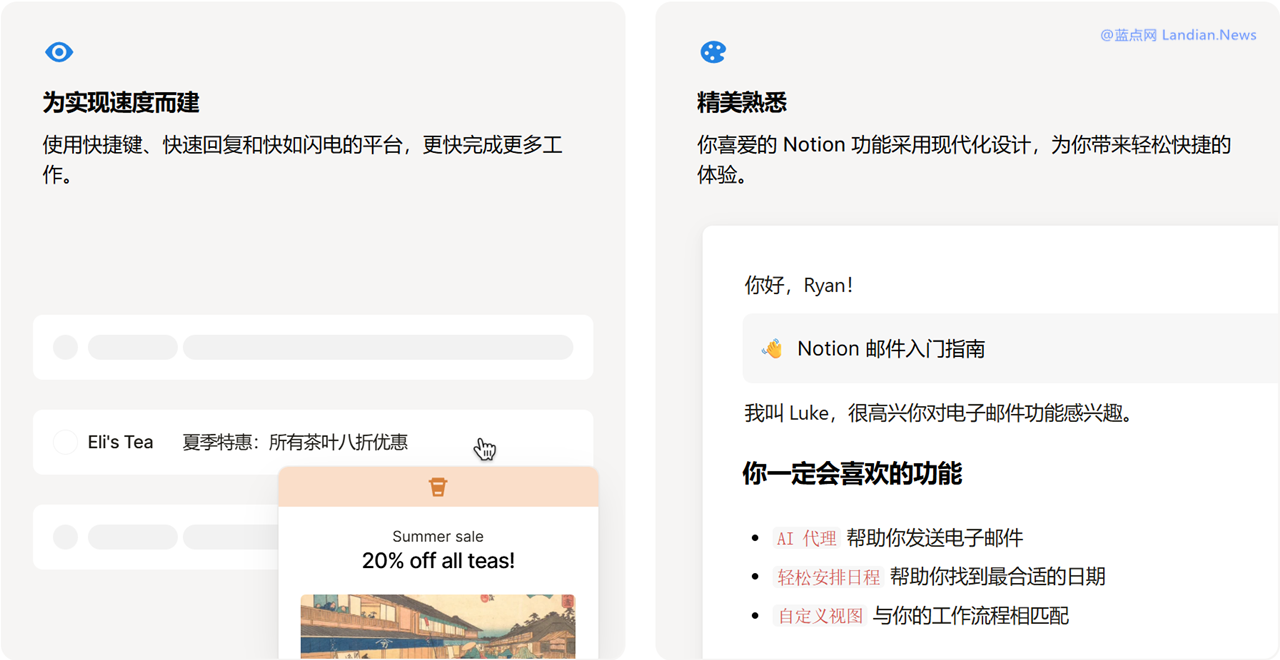Click the 自定义视图 tag

820,616
